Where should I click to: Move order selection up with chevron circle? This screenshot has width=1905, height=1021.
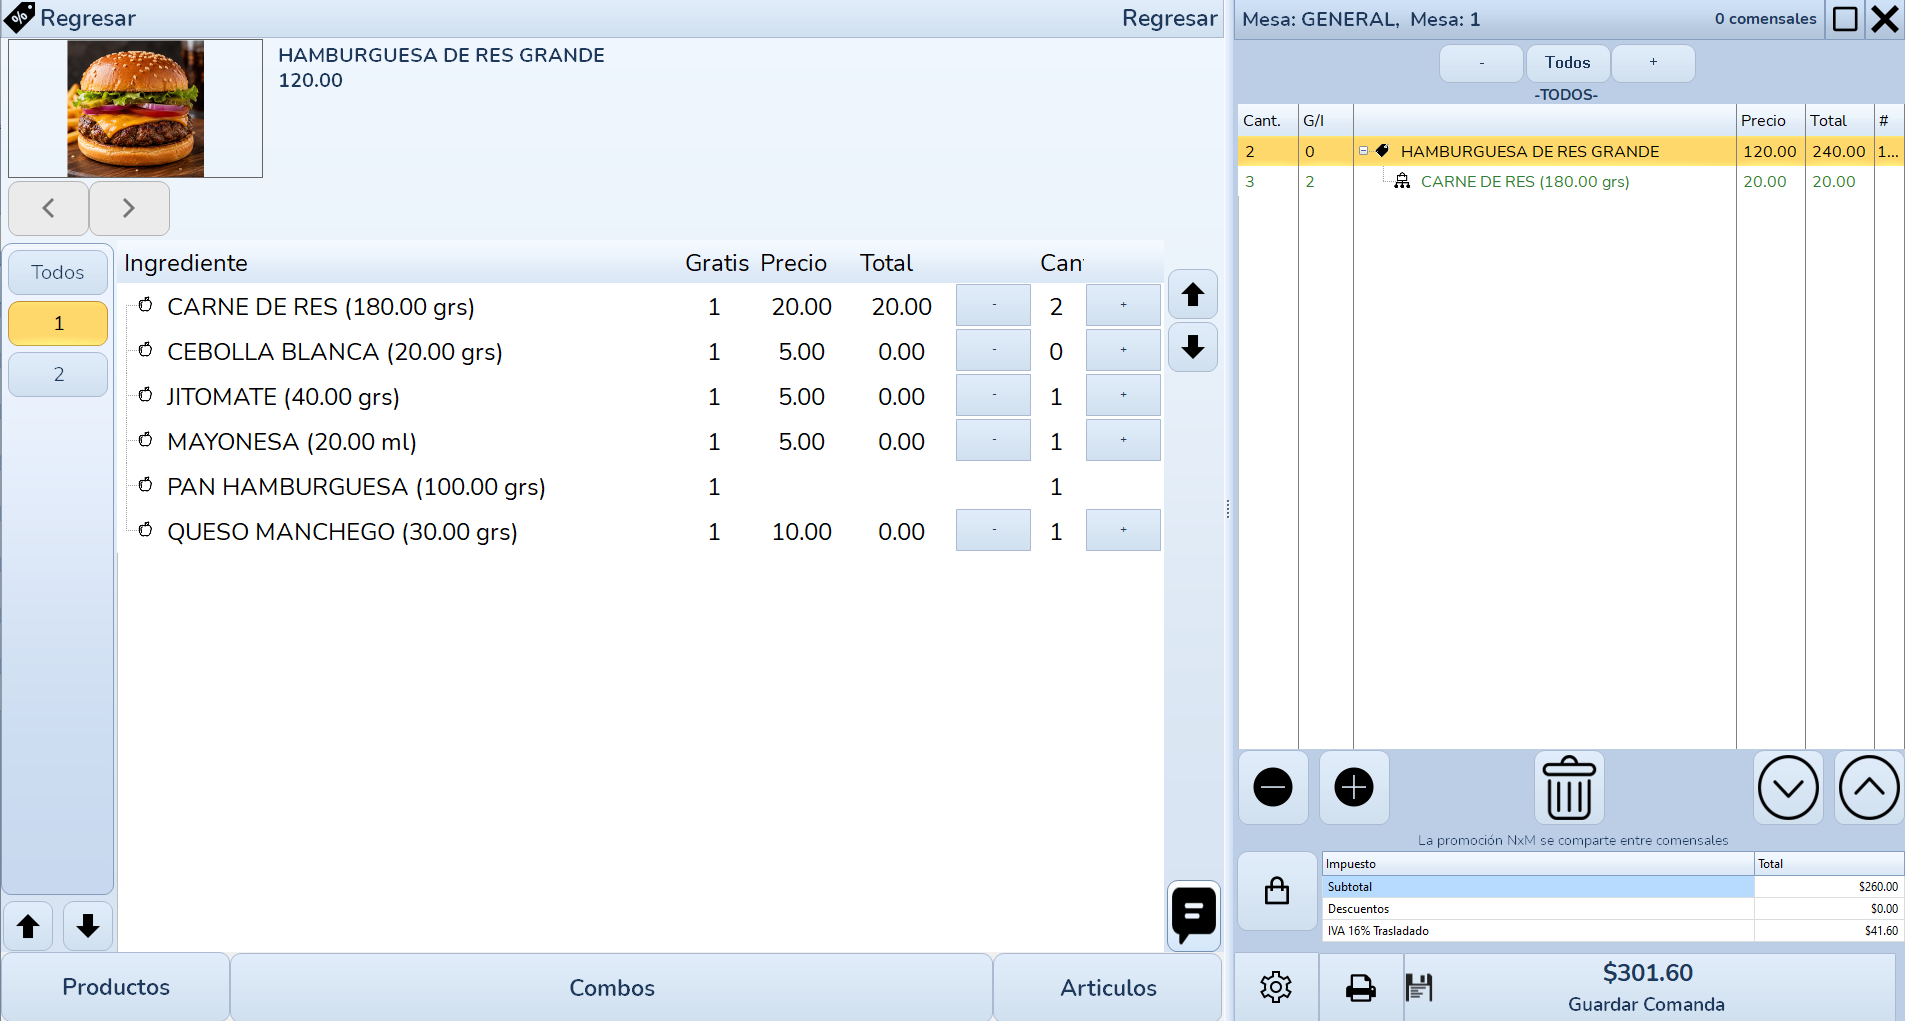coord(1869,787)
